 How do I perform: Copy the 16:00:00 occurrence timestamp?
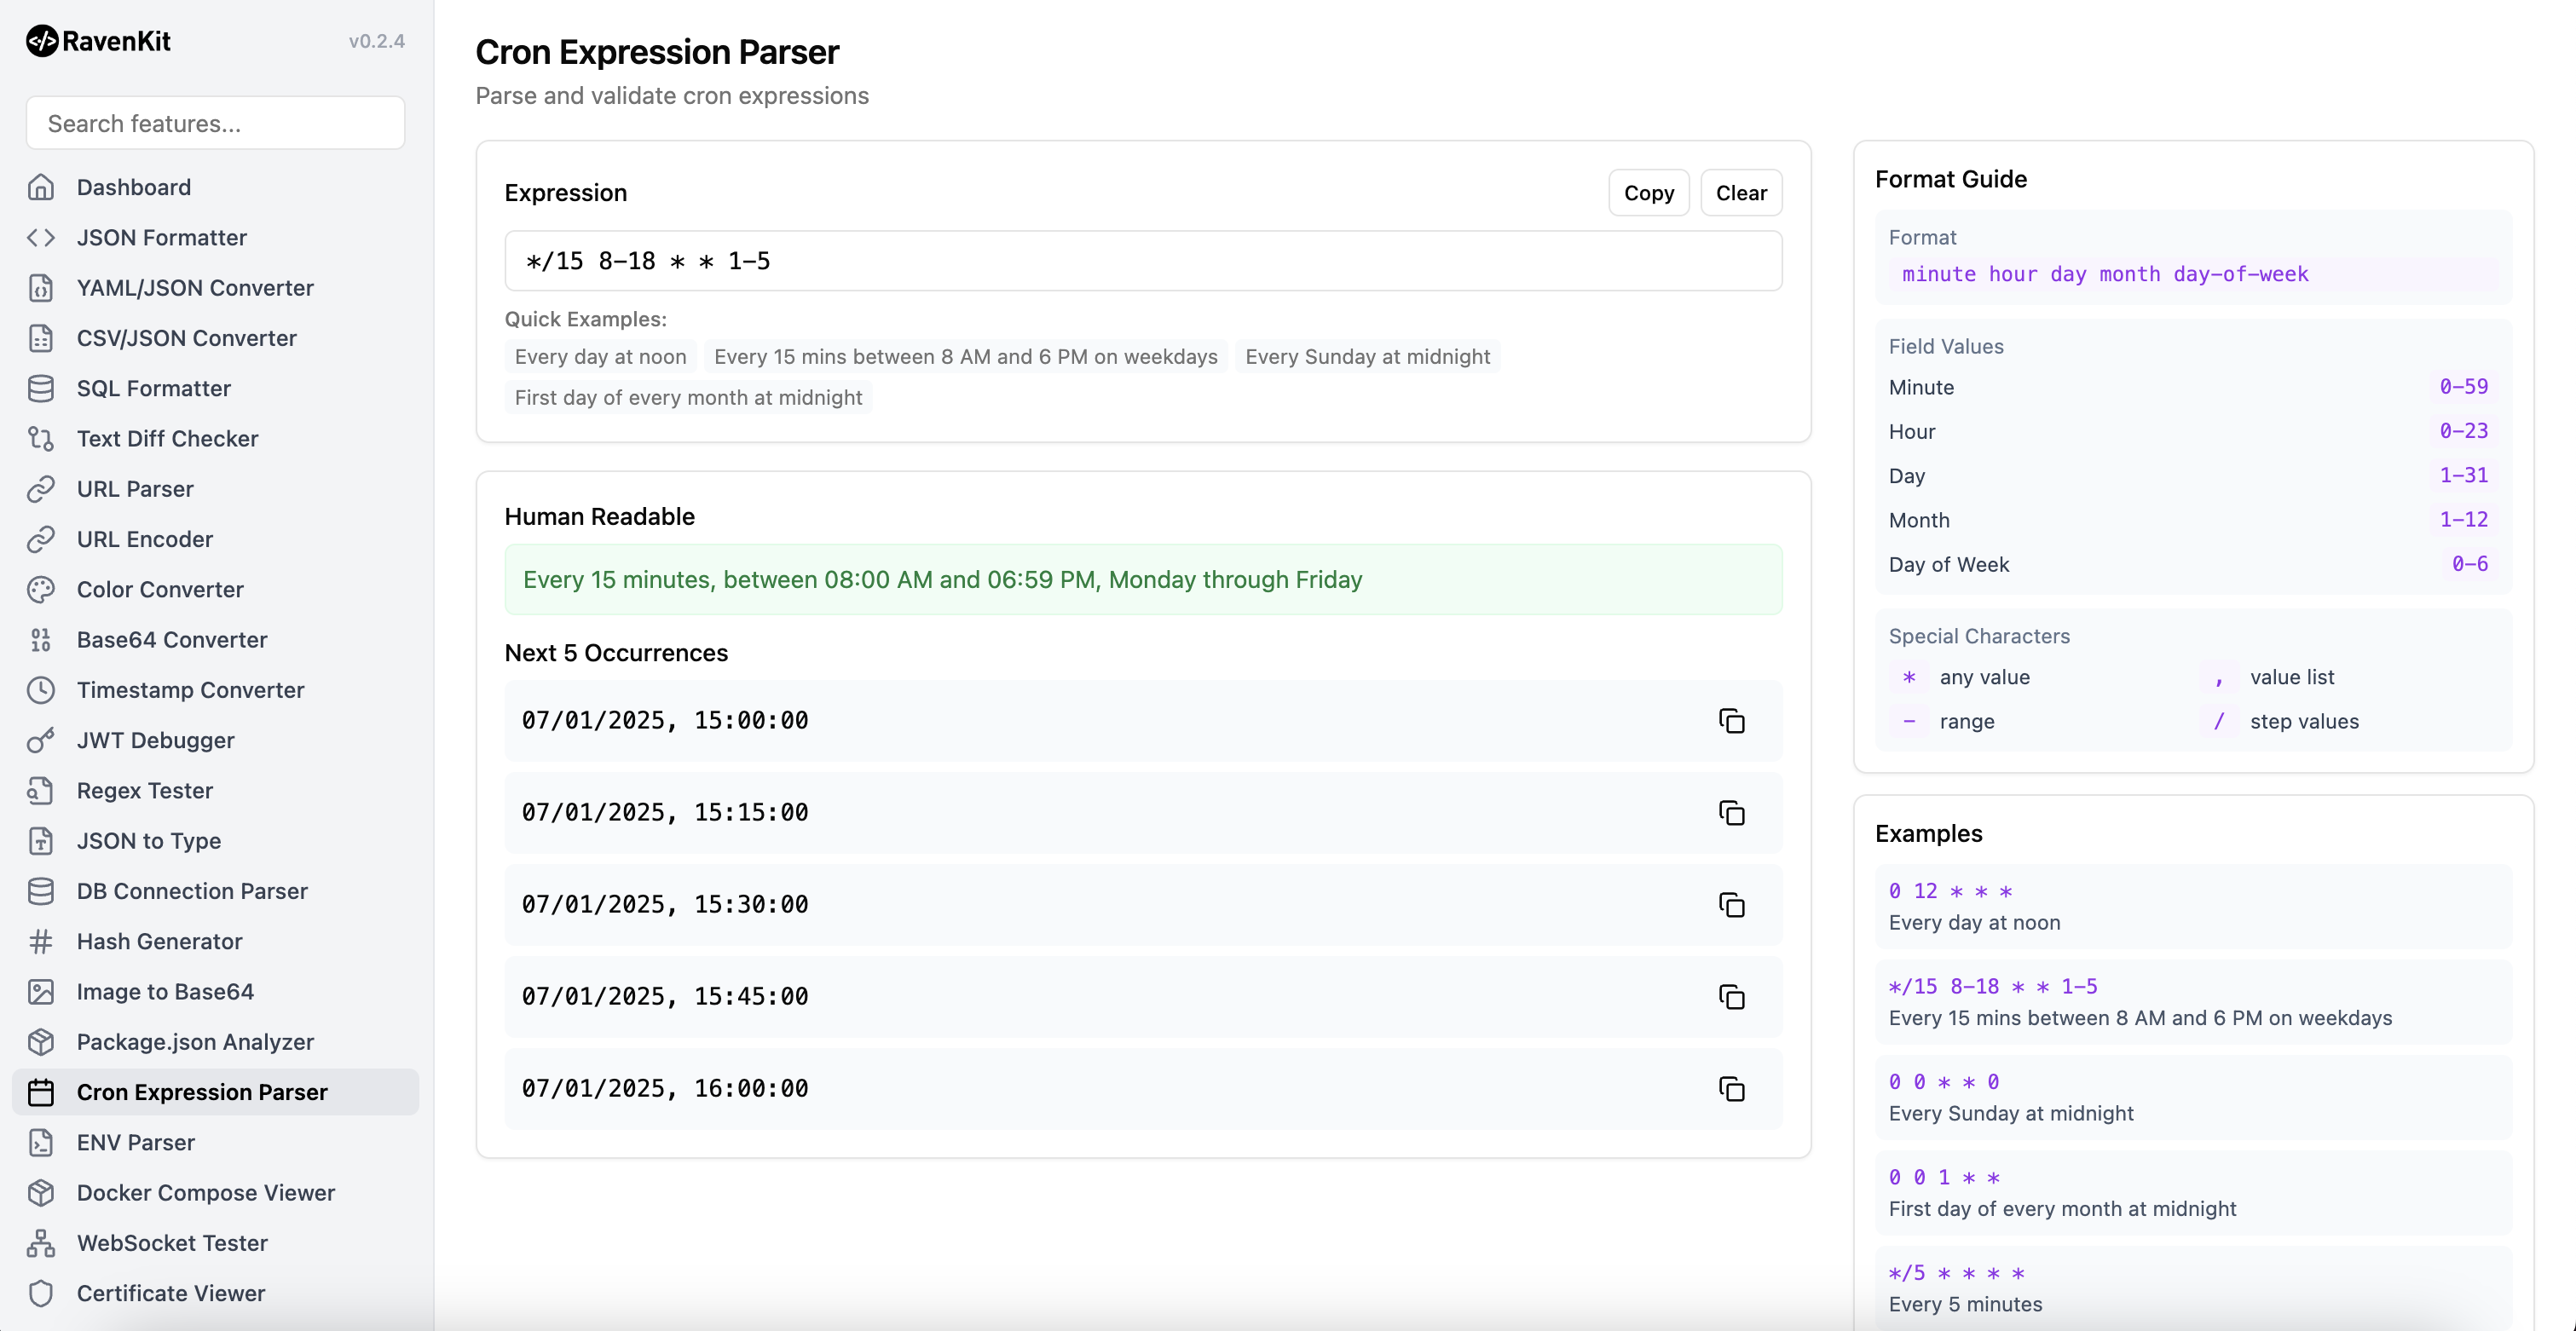(1731, 1089)
